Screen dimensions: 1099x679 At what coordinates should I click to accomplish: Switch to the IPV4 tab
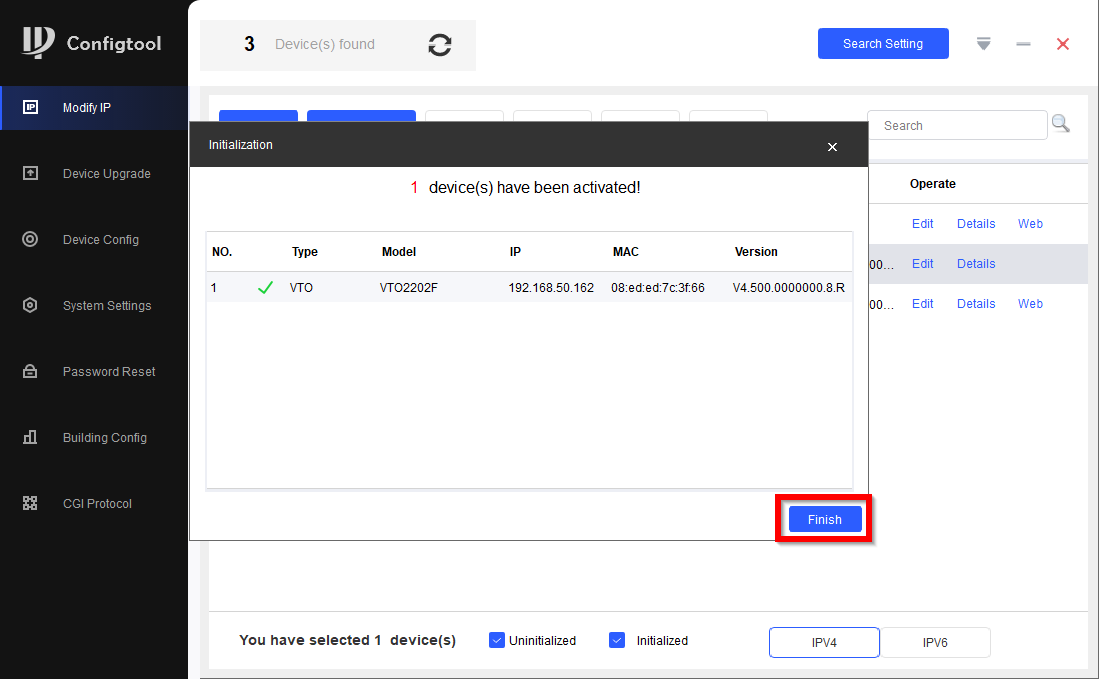(824, 643)
